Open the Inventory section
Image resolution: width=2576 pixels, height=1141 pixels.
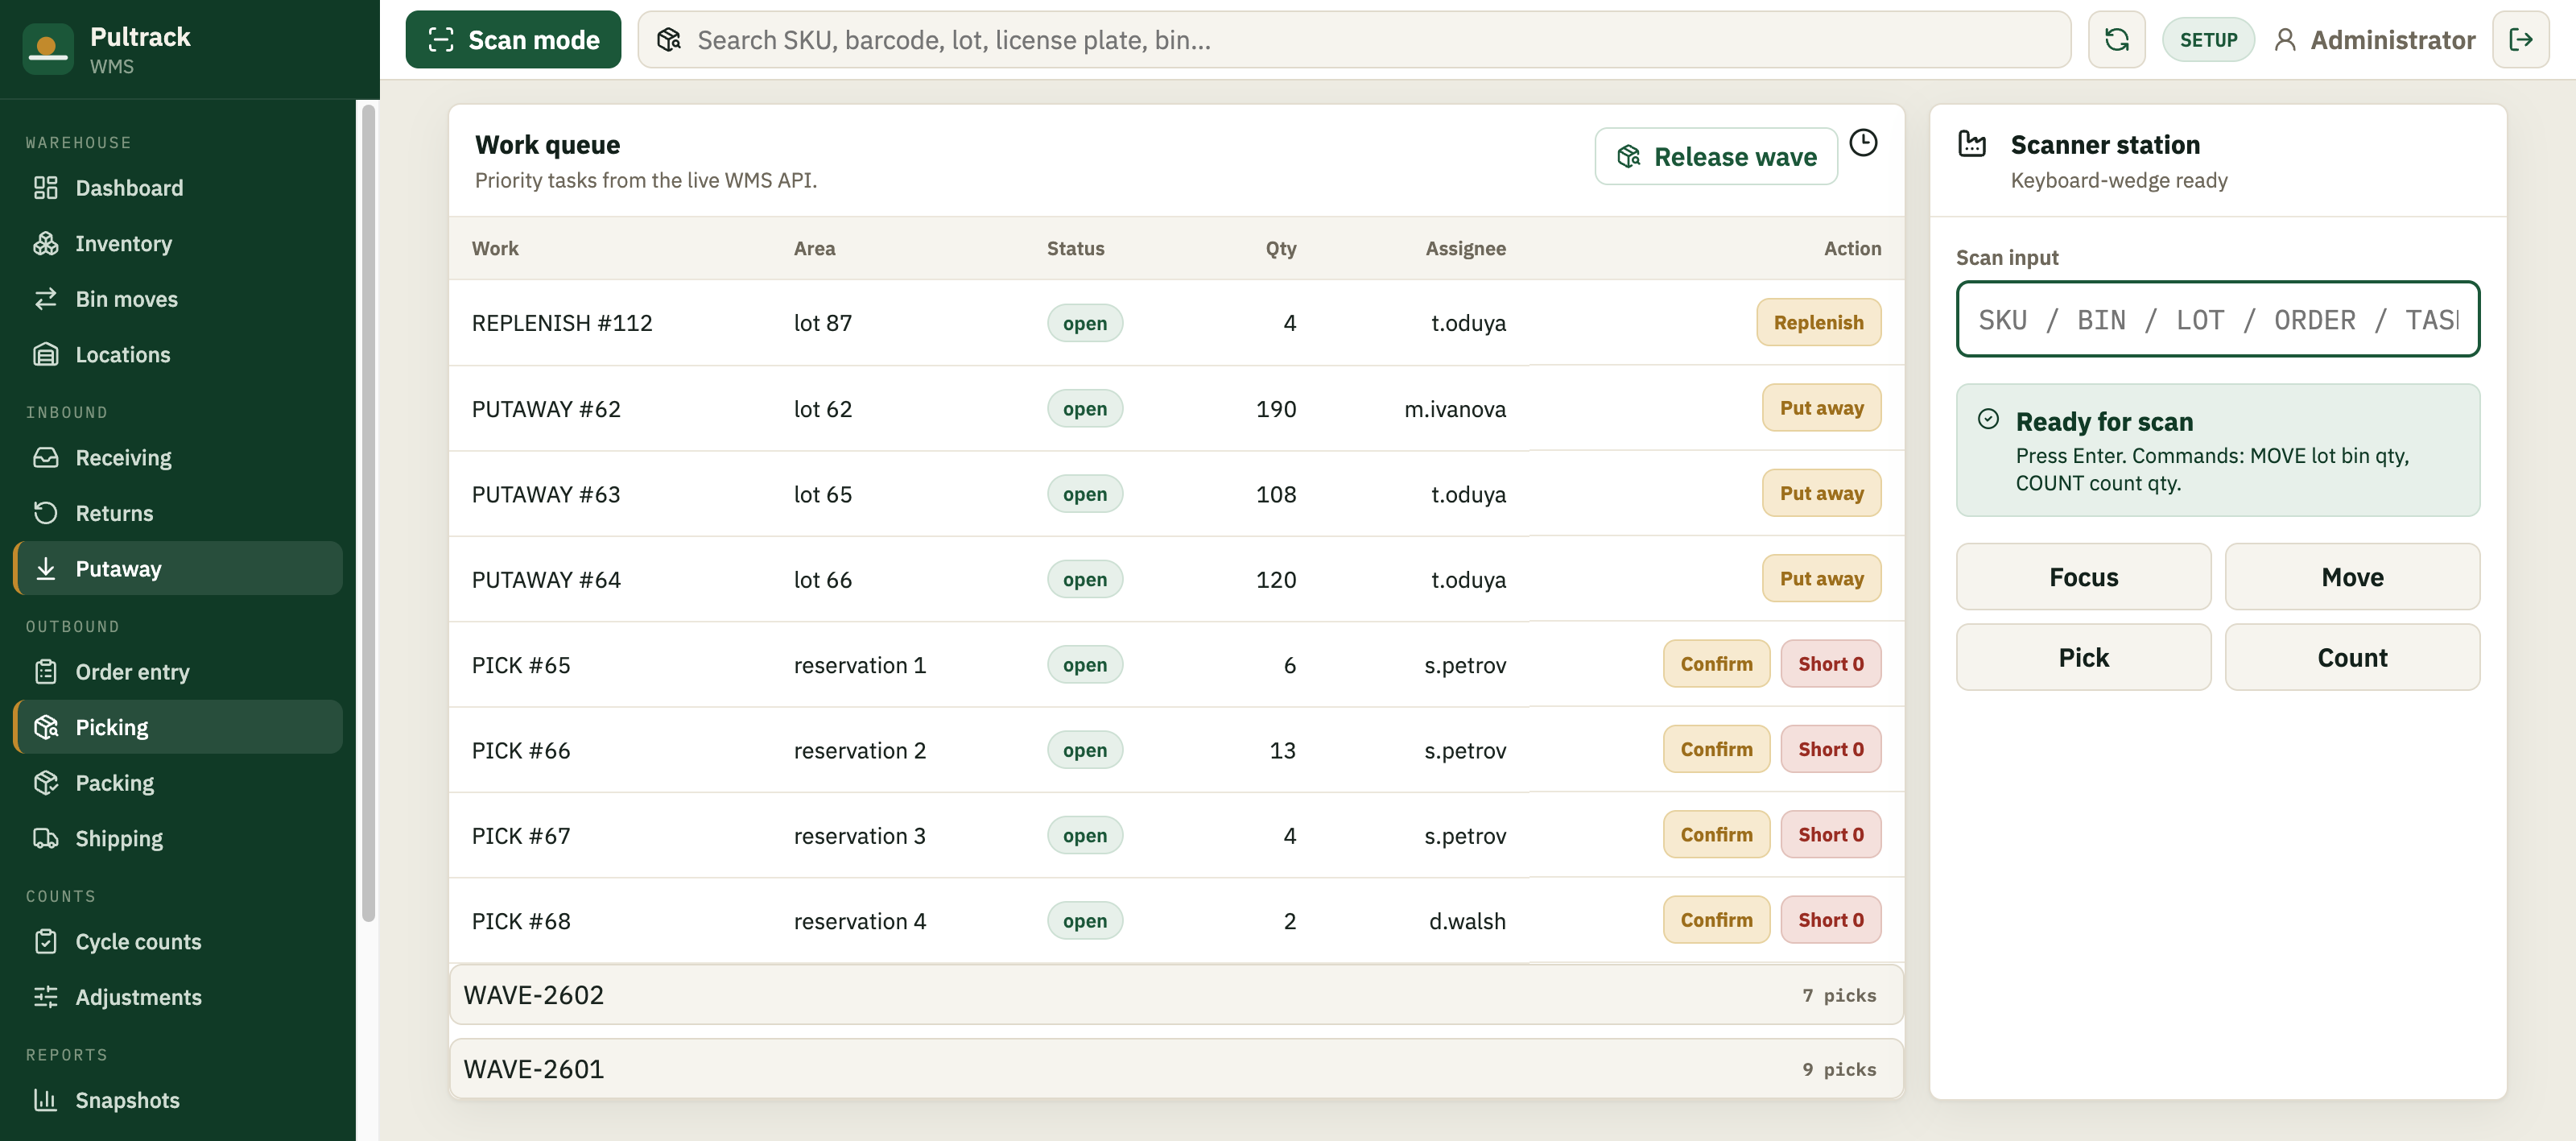click(178, 243)
